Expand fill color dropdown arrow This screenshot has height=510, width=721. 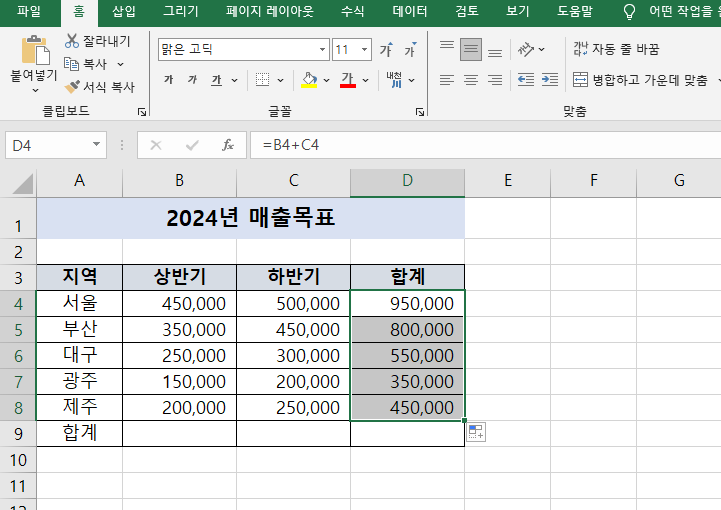pos(326,80)
